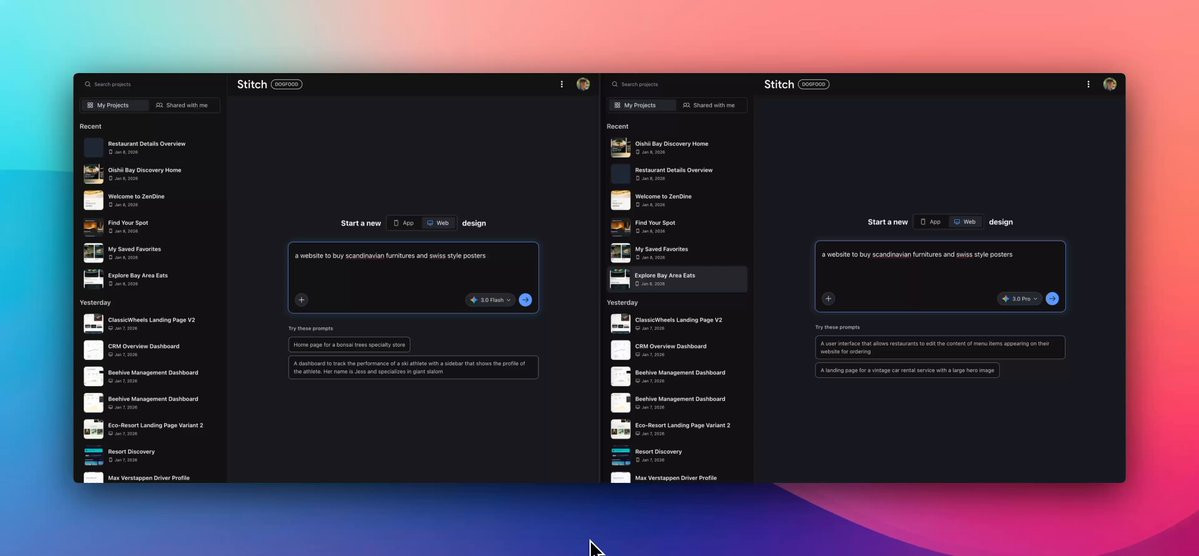Open the 3.0 Pro model dropdown
Screen dimensions: 1199x556
(1019, 298)
